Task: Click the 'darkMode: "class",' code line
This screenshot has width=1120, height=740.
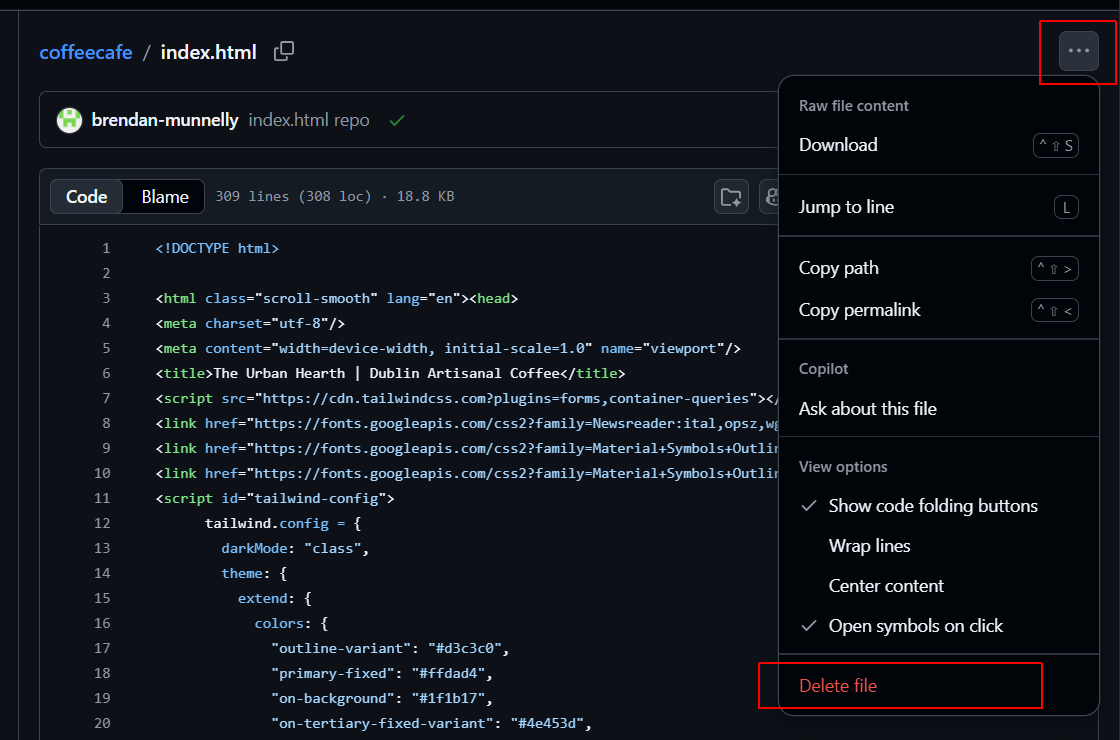Action: click(295, 549)
